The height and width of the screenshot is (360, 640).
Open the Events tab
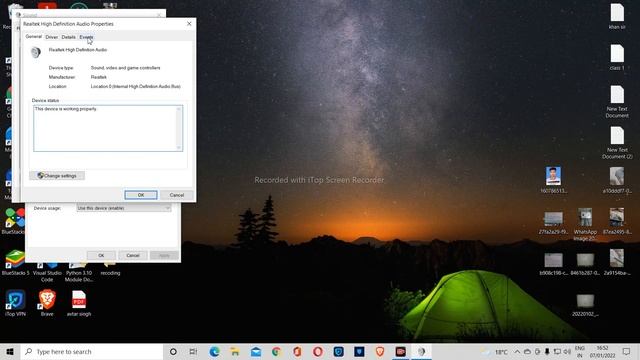coord(86,37)
